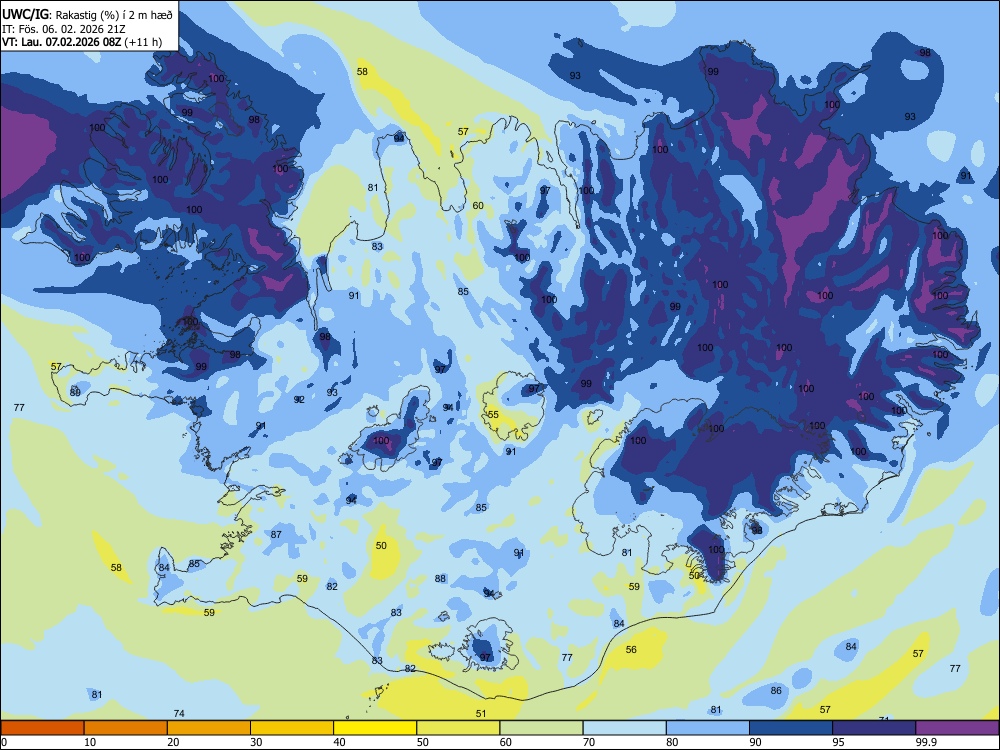This screenshot has width=1000, height=750.
Task: Click the 70–80 pale blue legend swatch
Action: (x=624, y=728)
